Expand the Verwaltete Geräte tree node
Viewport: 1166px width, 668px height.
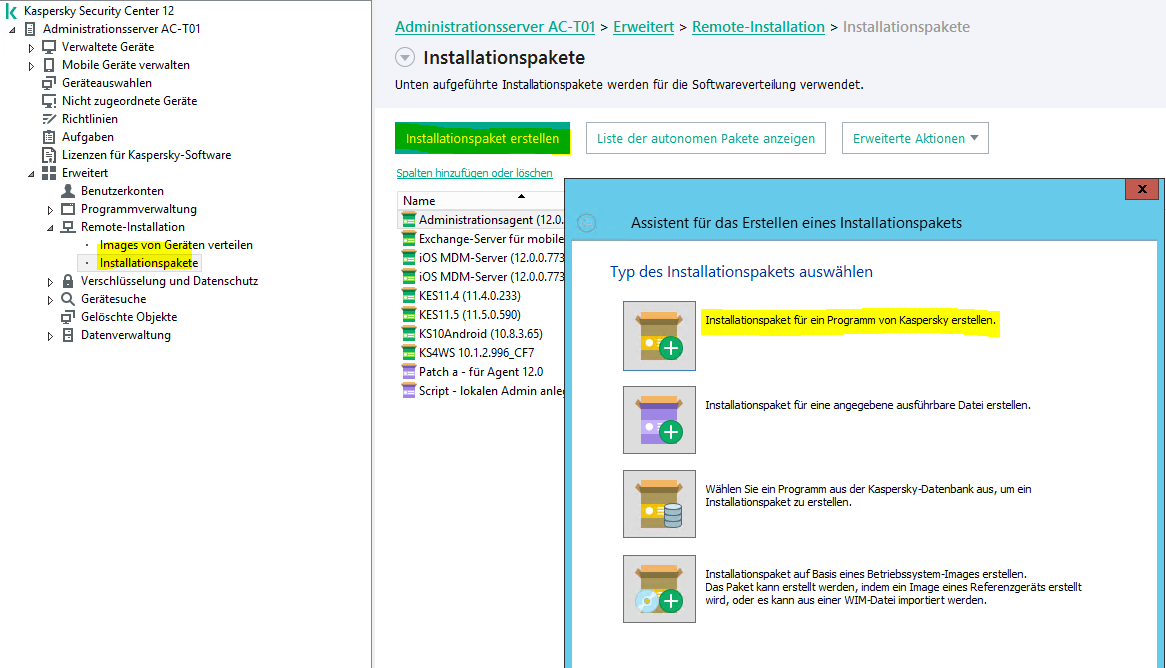tap(31, 48)
